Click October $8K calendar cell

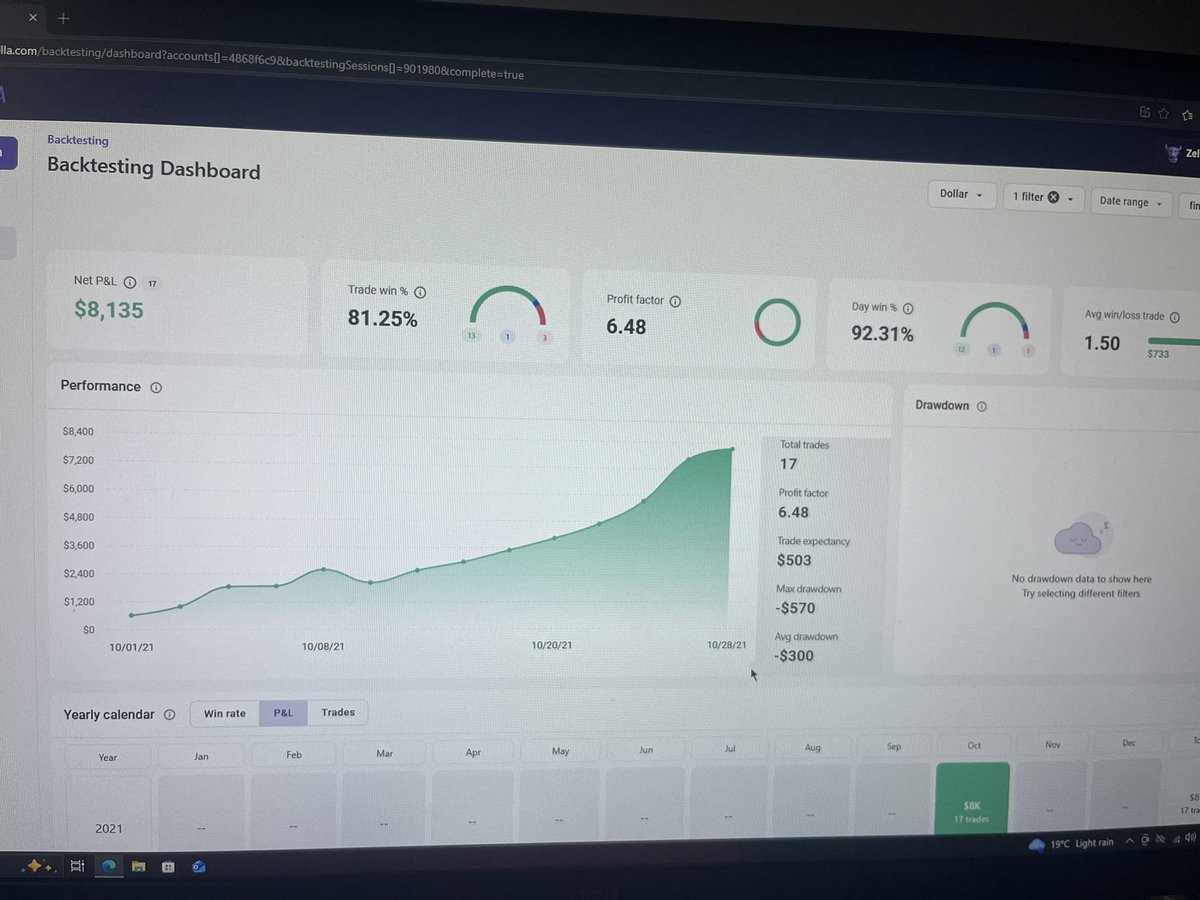(973, 800)
